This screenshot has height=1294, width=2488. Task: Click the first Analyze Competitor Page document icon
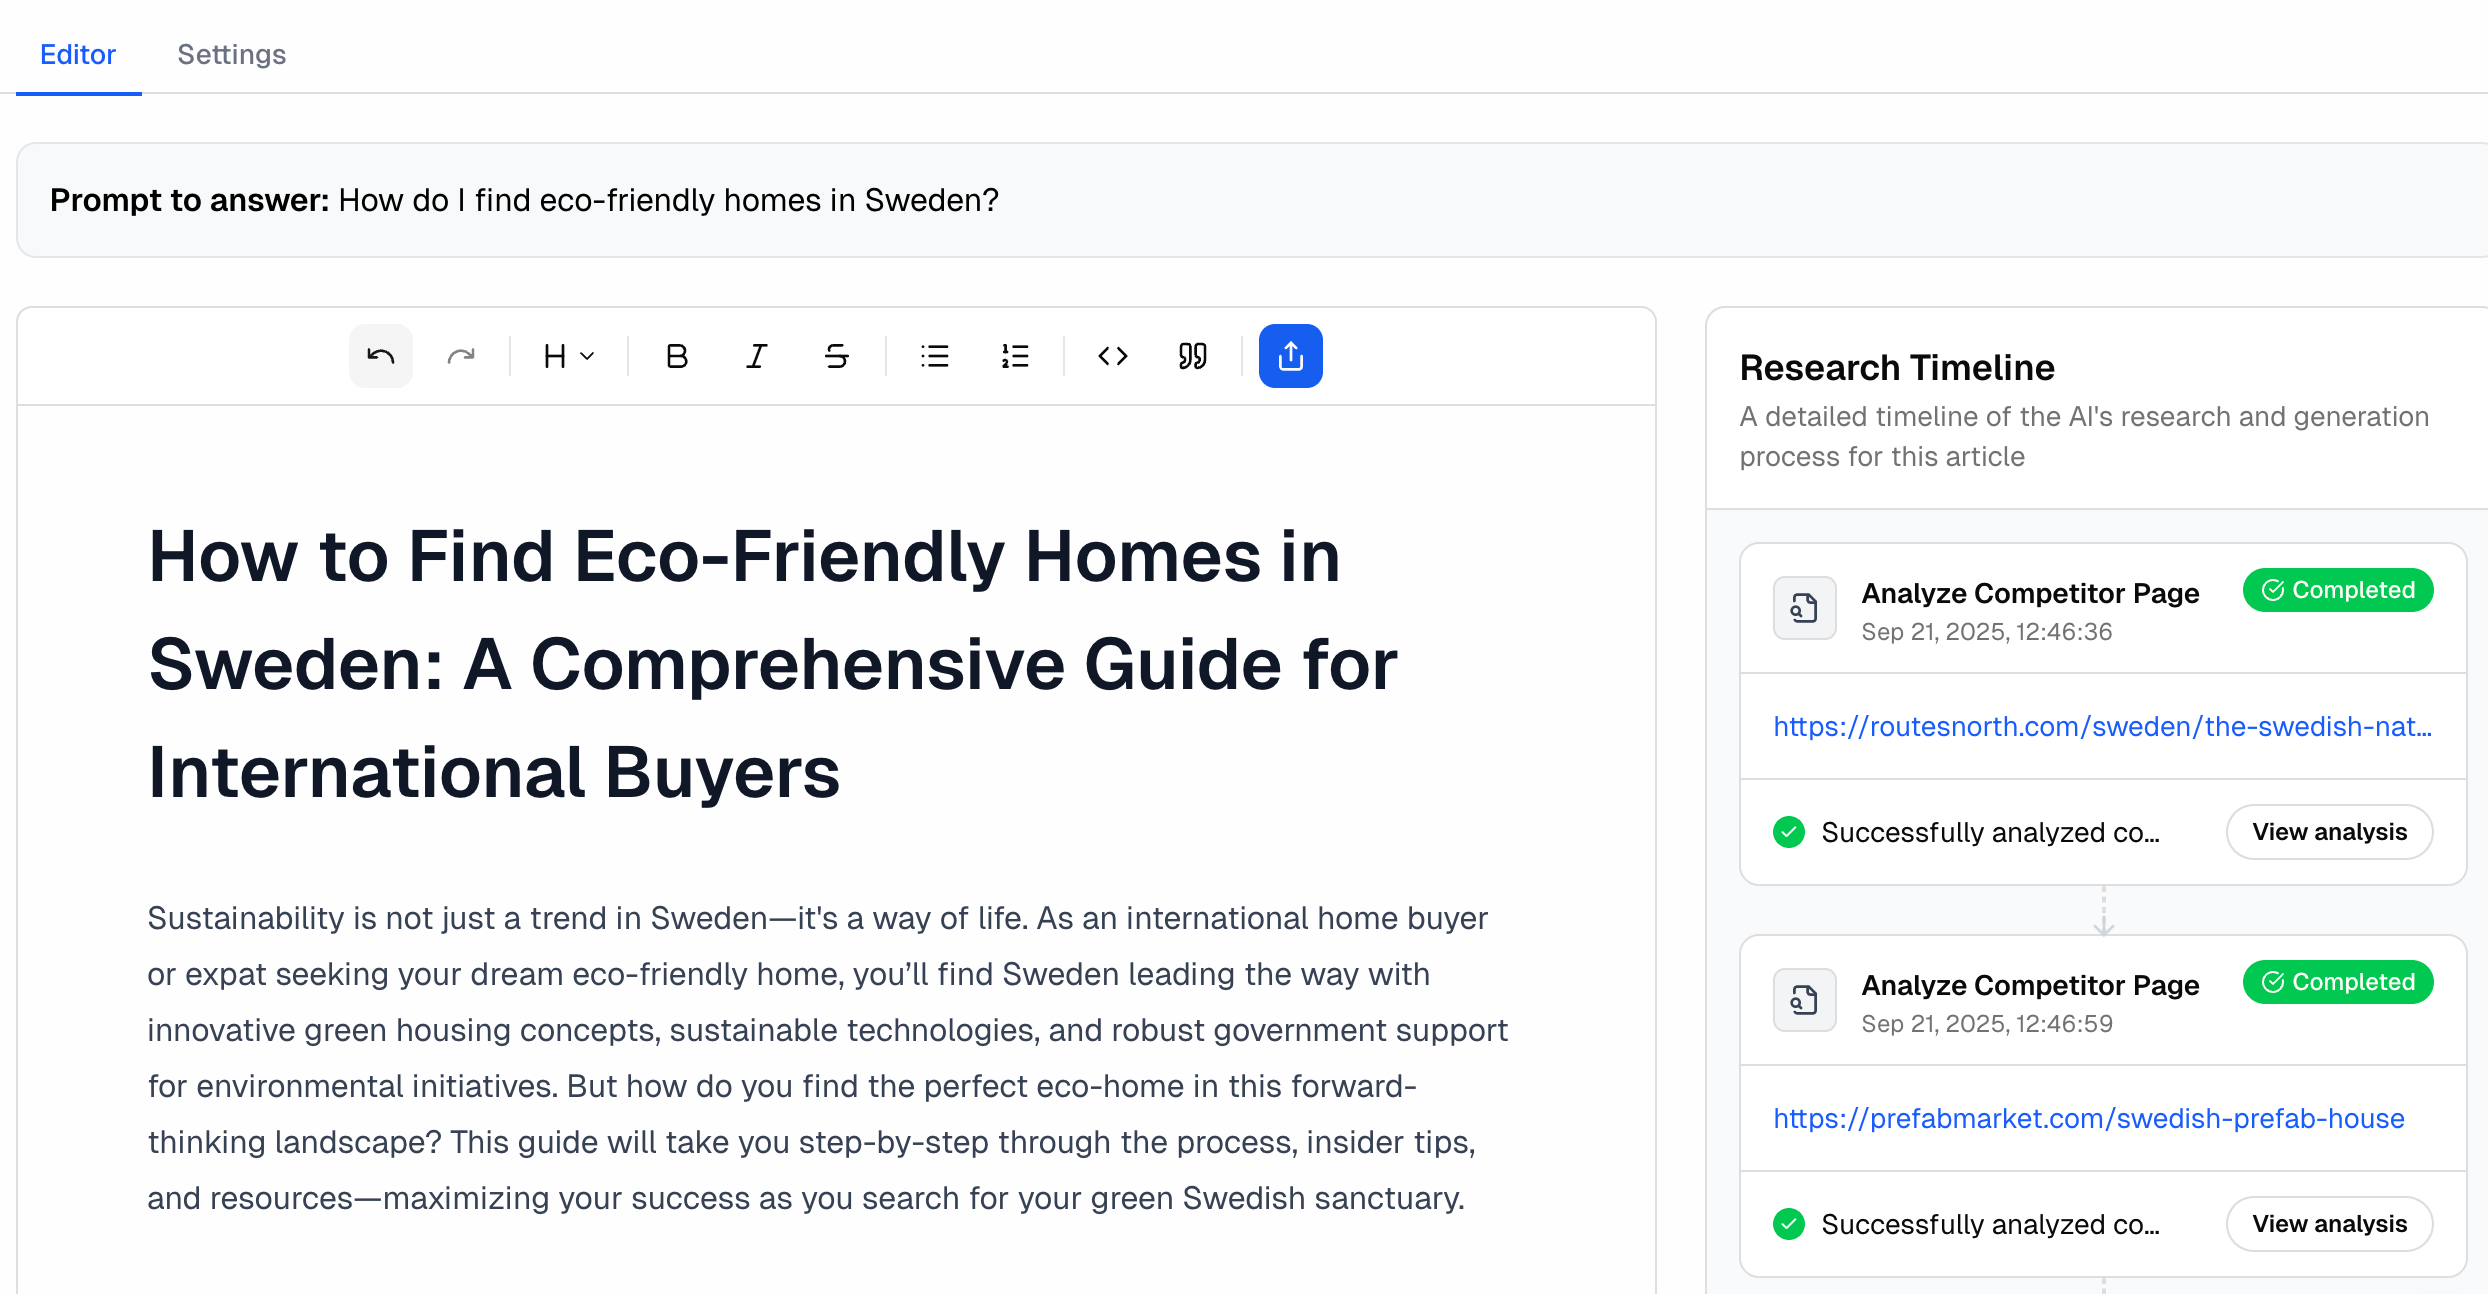point(1804,608)
